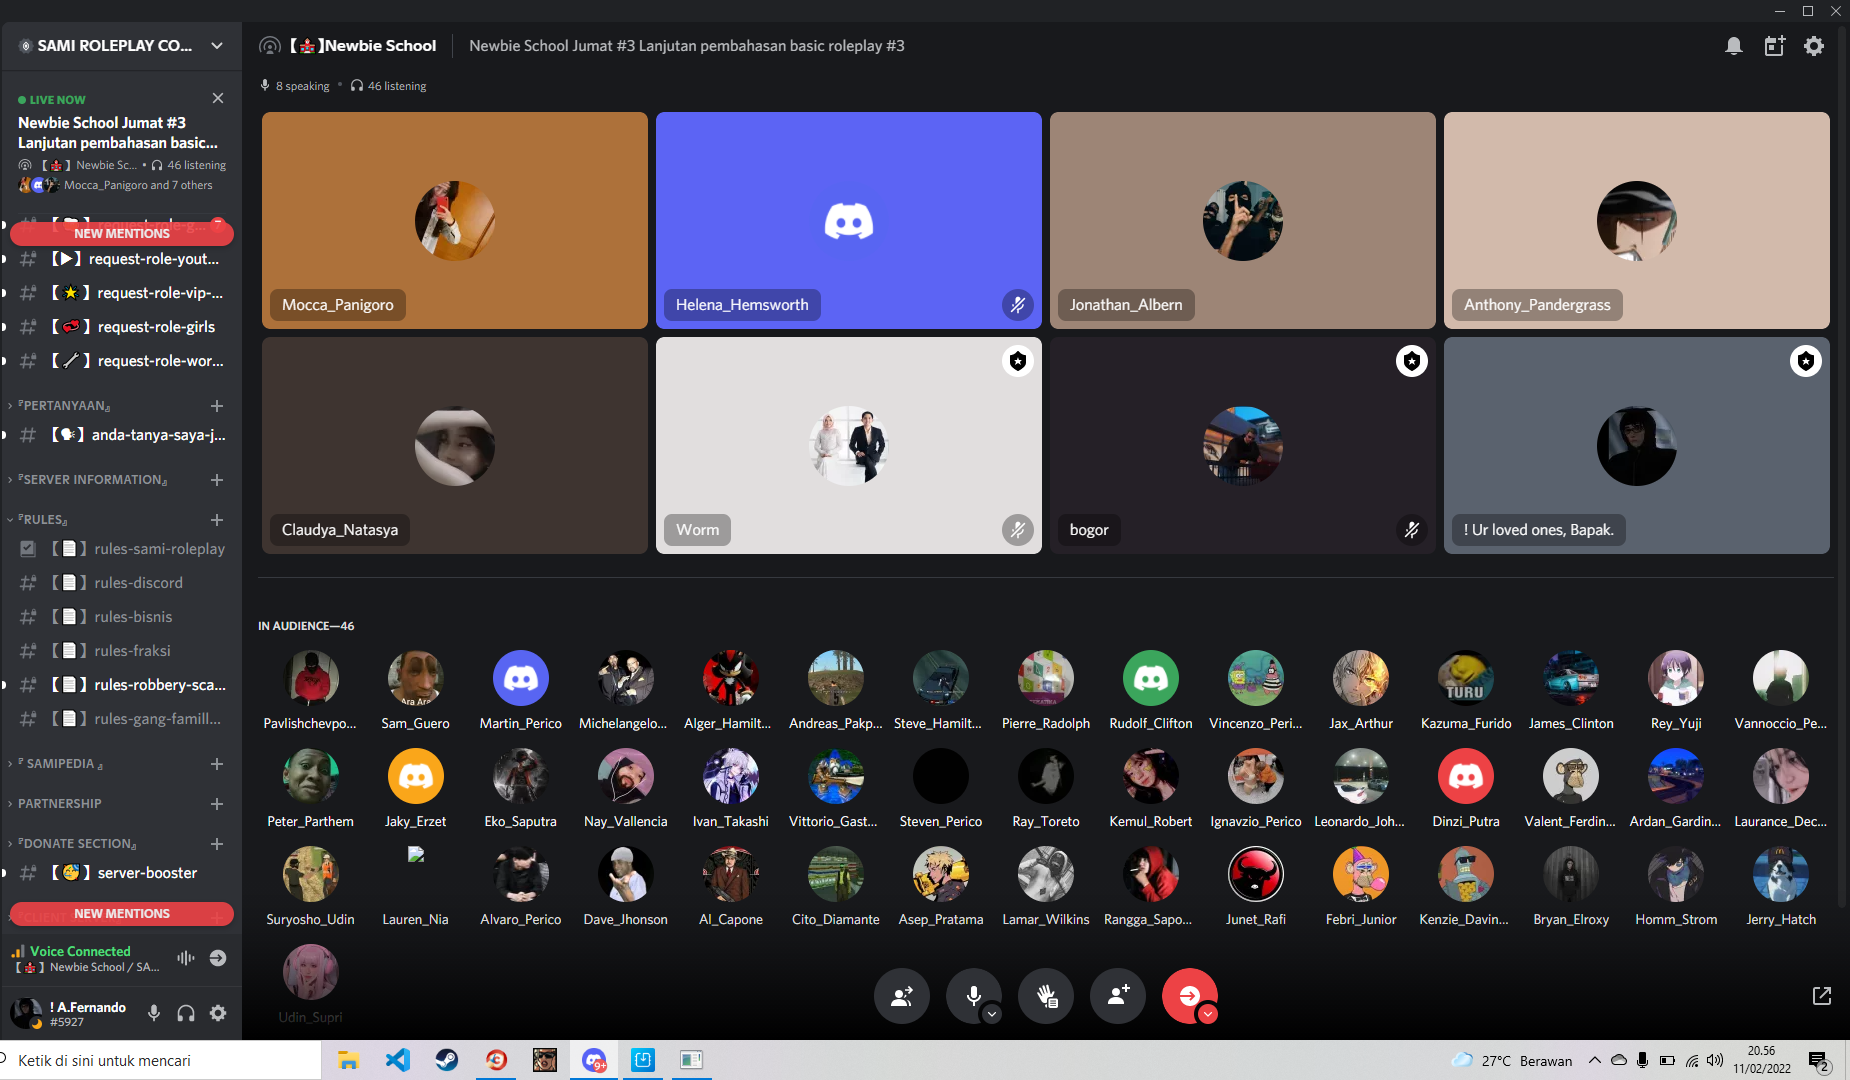
Task: Leave the stage with the red disconnect button
Action: tap(1190, 996)
